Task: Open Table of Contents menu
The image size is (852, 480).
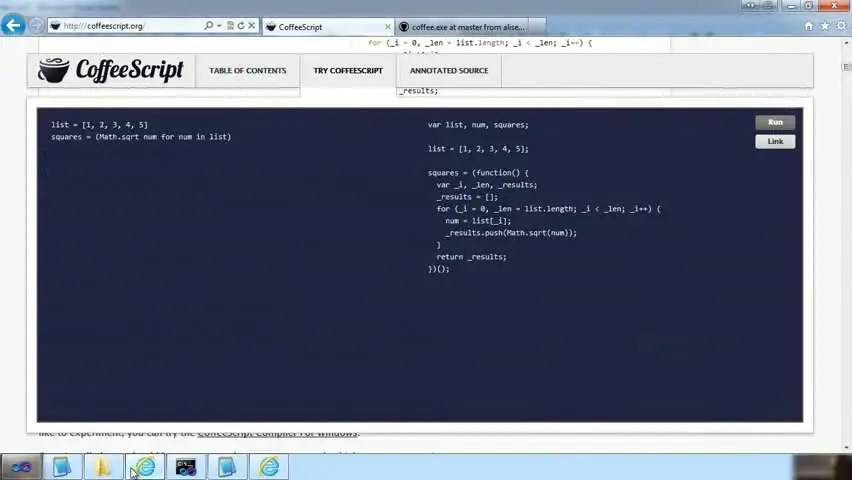Action: pos(247,71)
